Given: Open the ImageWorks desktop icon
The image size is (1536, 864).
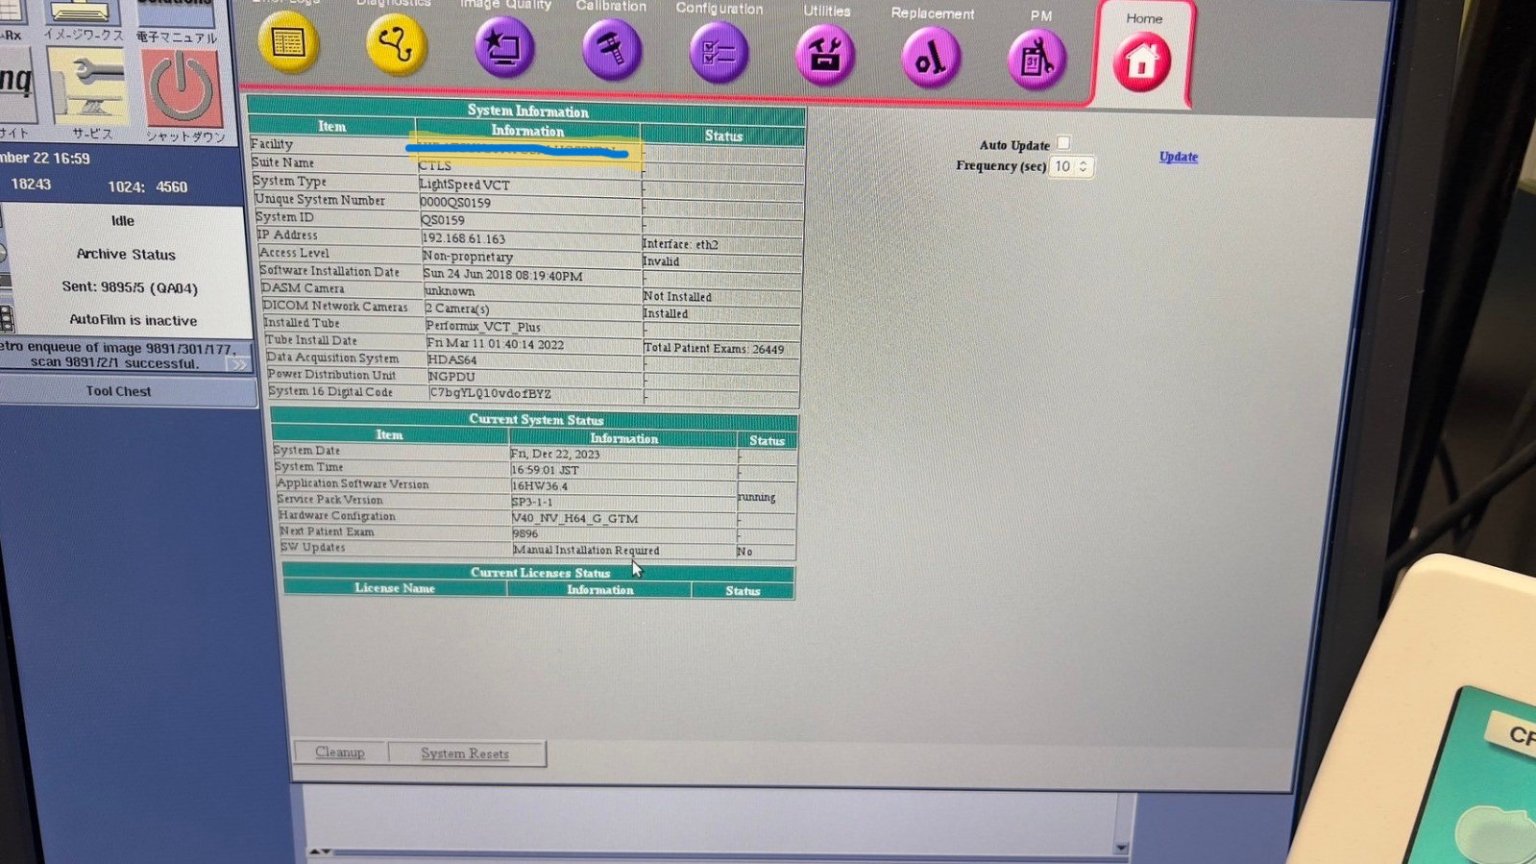Looking at the screenshot, I should tap(82, 14).
